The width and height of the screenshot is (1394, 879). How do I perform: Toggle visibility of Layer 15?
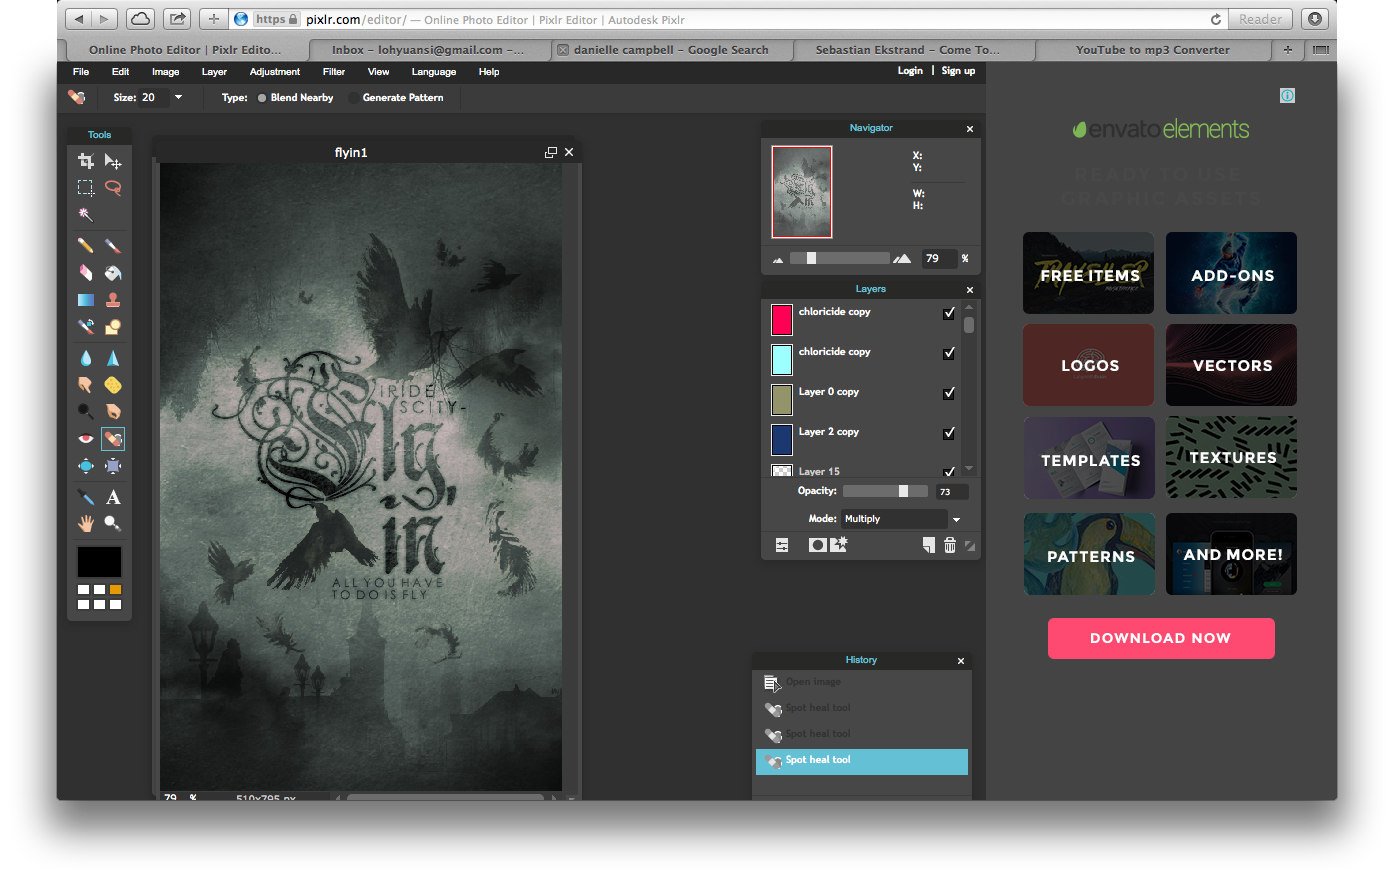click(949, 471)
